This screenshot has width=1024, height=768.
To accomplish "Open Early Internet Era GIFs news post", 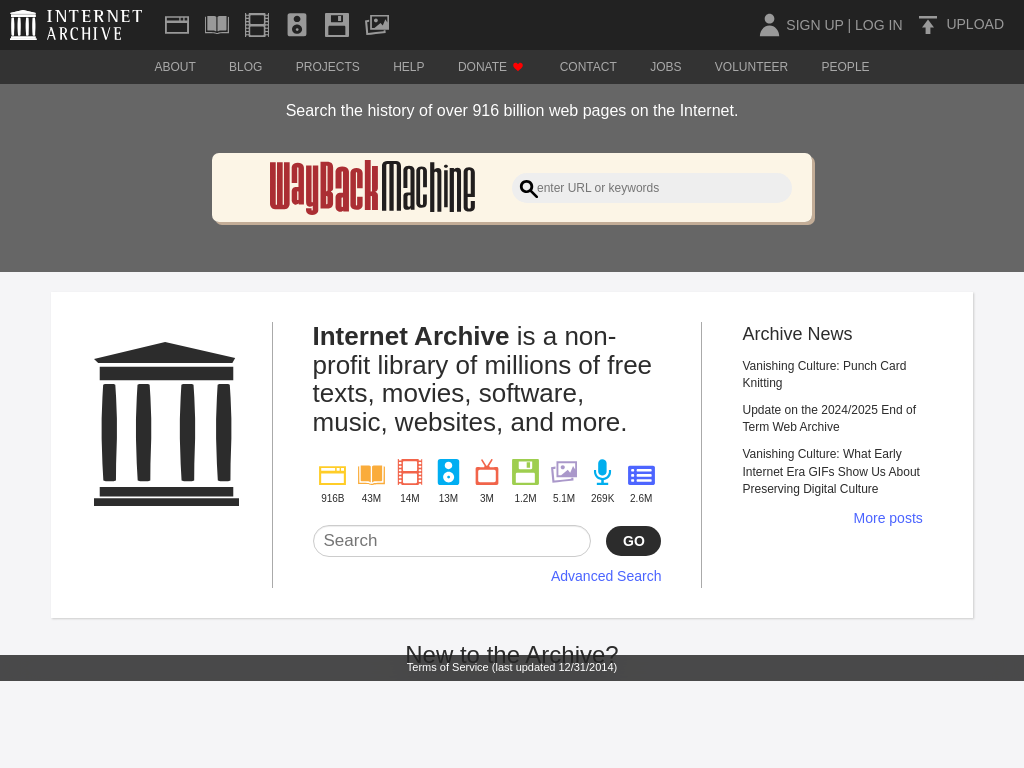I will [831, 471].
